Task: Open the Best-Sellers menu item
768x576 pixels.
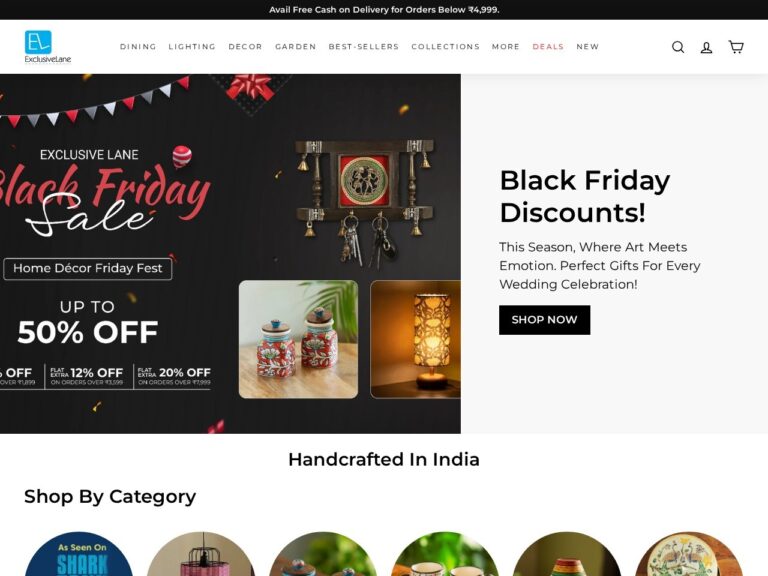Action: pos(364,47)
